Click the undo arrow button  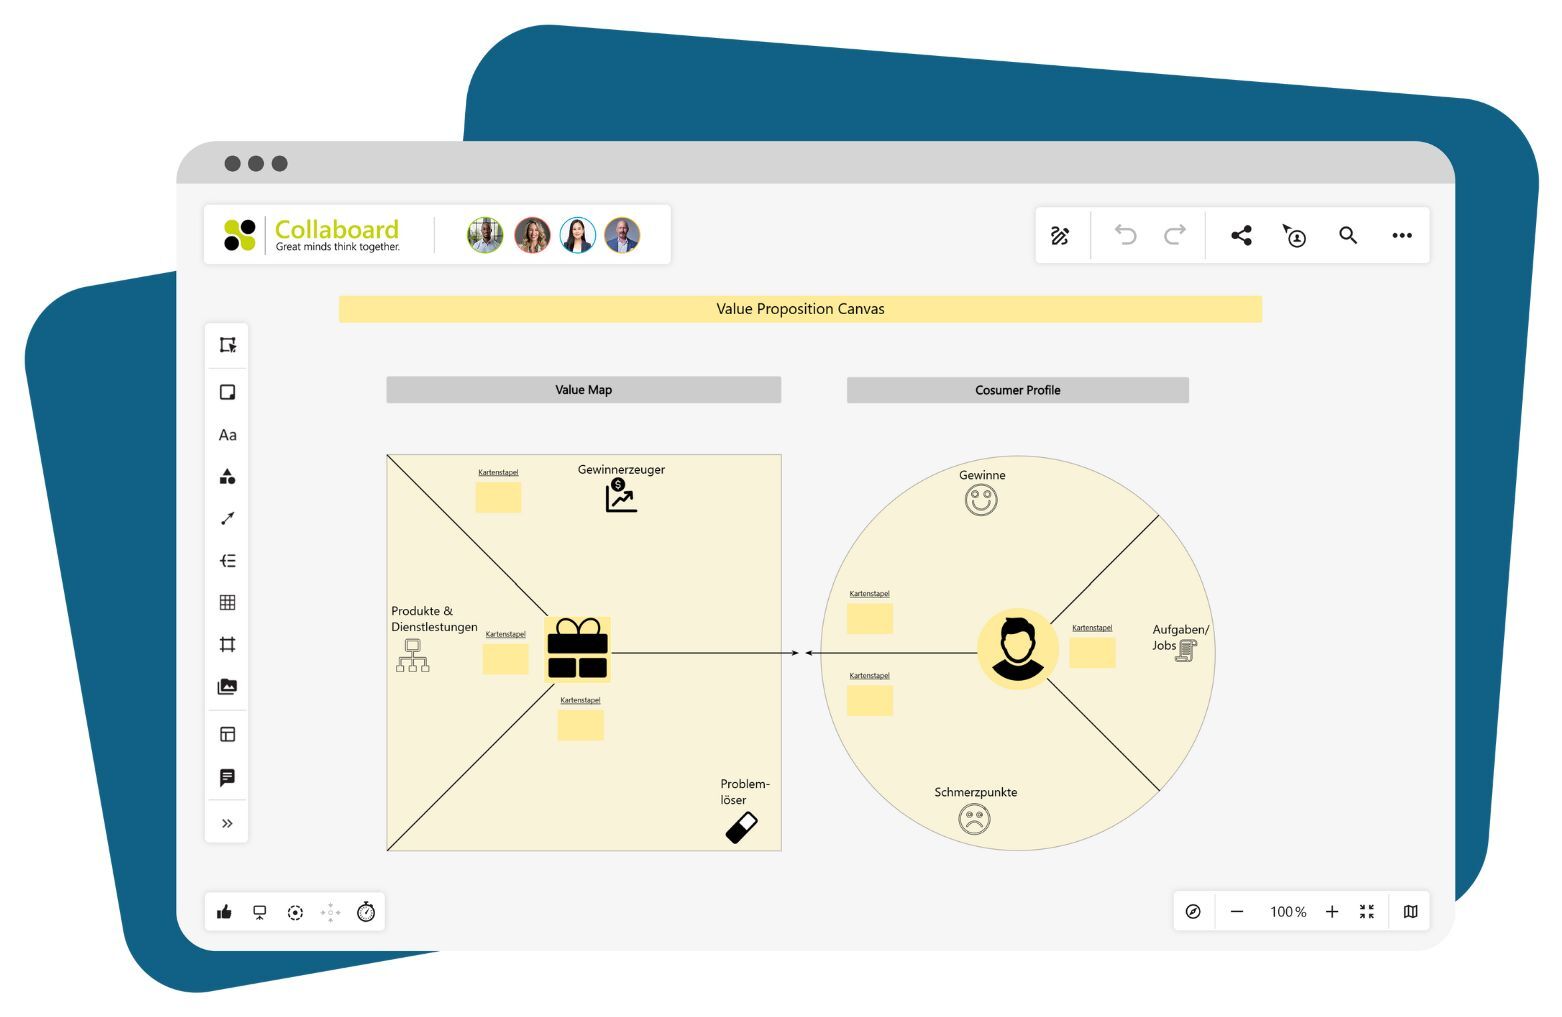click(x=1125, y=235)
